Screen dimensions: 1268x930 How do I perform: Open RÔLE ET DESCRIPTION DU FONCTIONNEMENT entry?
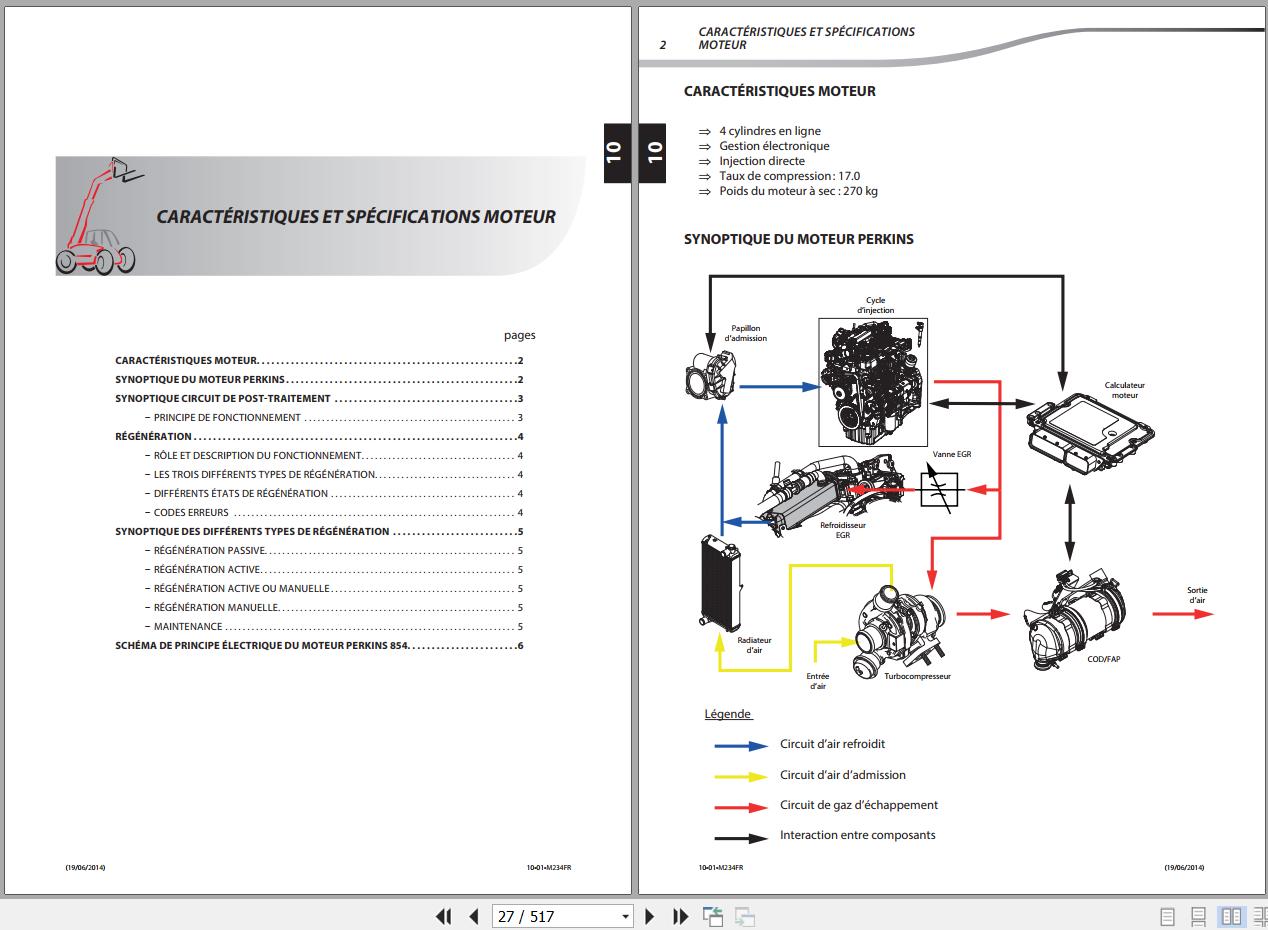pyautogui.click(x=333, y=456)
